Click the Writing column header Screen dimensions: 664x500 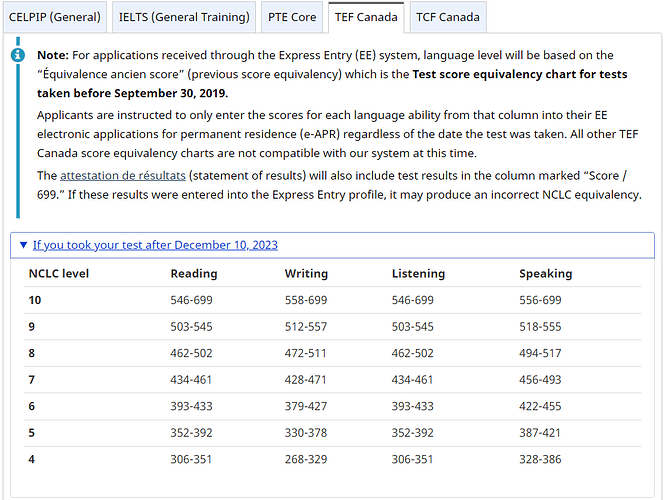click(x=306, y=273)
